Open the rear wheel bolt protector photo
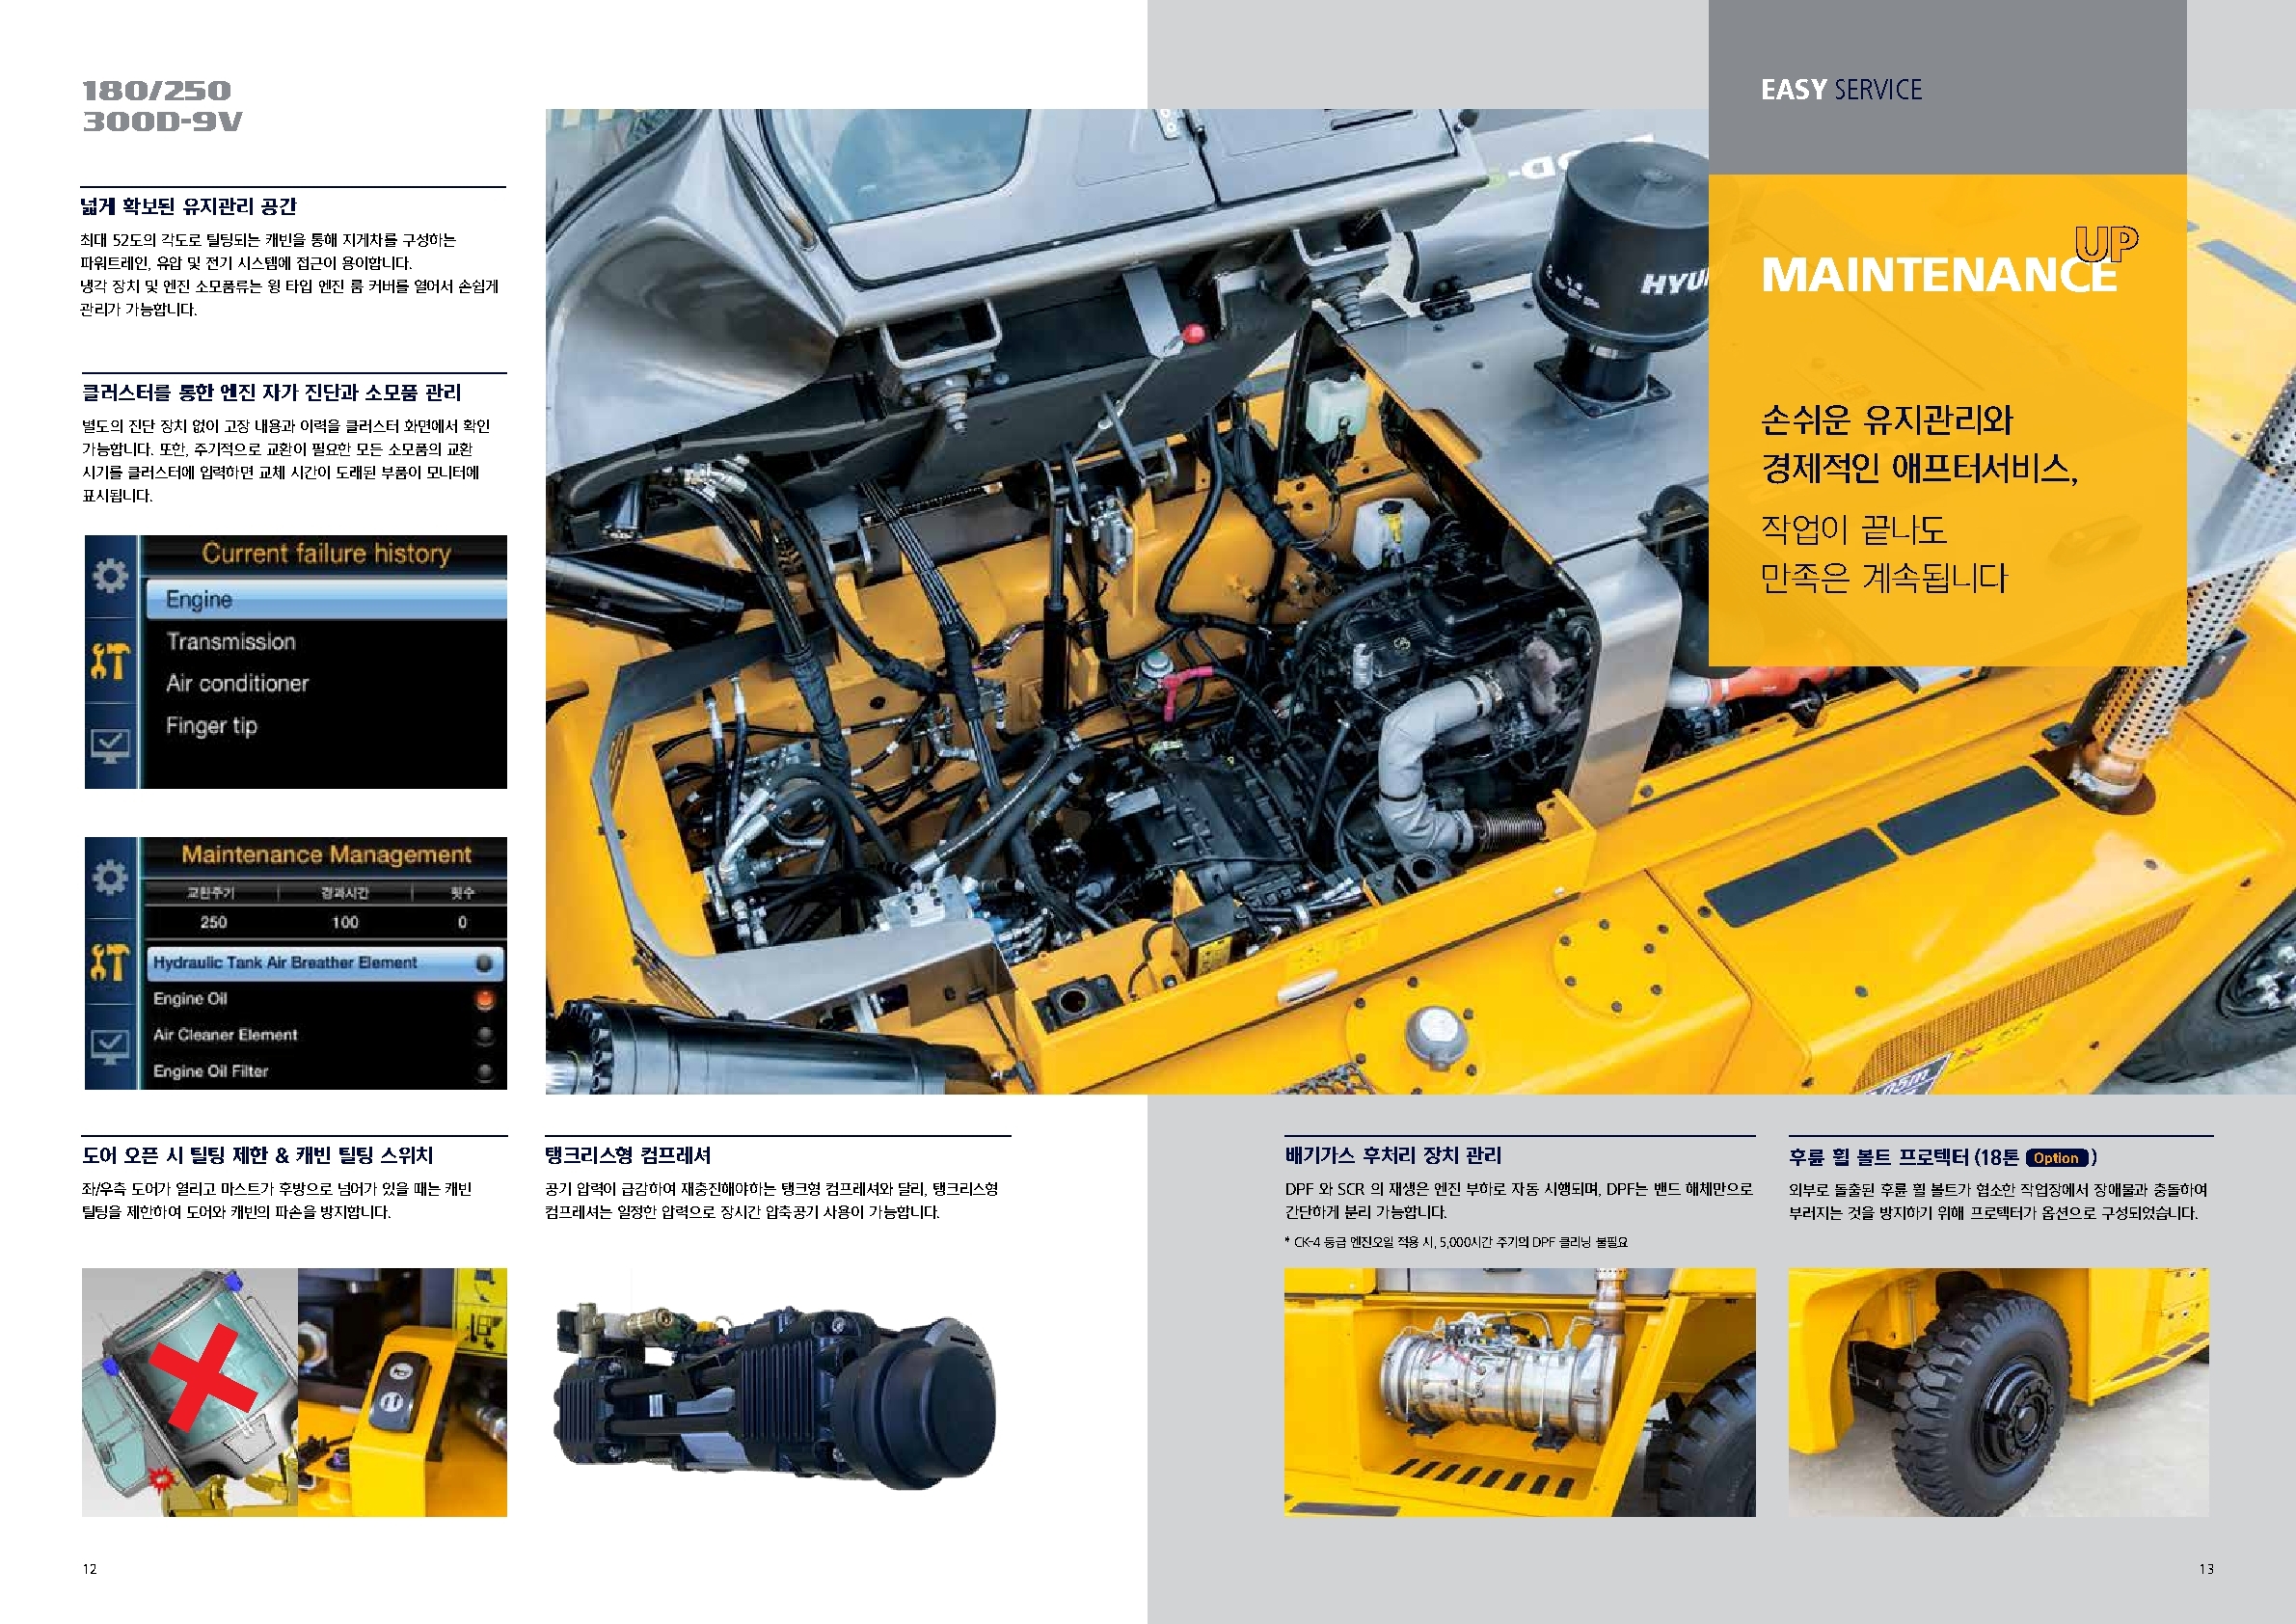 click(1998, 1392)
